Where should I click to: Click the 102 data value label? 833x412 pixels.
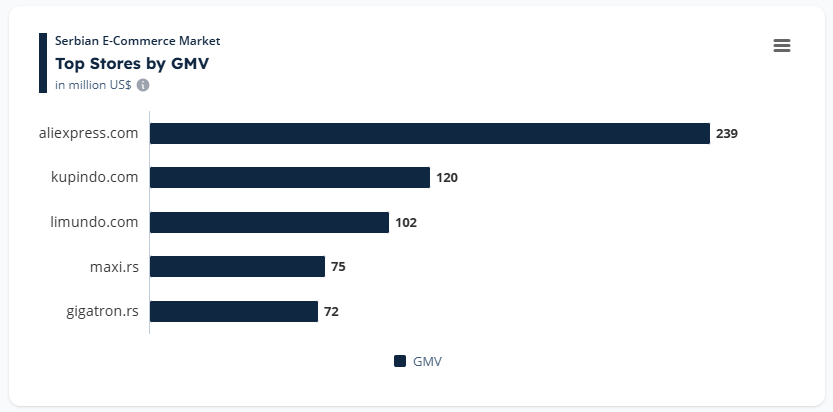pyautogui.click(x=406, y=222)
